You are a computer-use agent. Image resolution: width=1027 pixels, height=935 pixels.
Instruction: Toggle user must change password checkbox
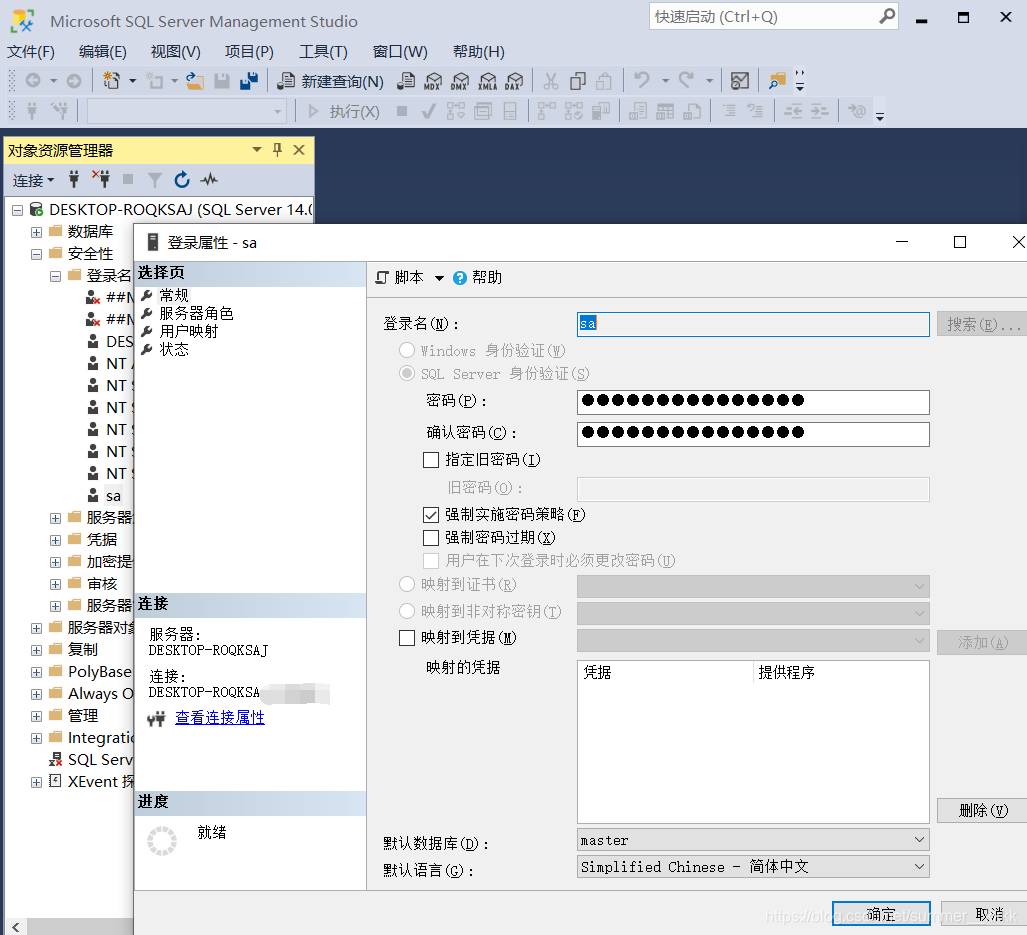coord(431,560)
